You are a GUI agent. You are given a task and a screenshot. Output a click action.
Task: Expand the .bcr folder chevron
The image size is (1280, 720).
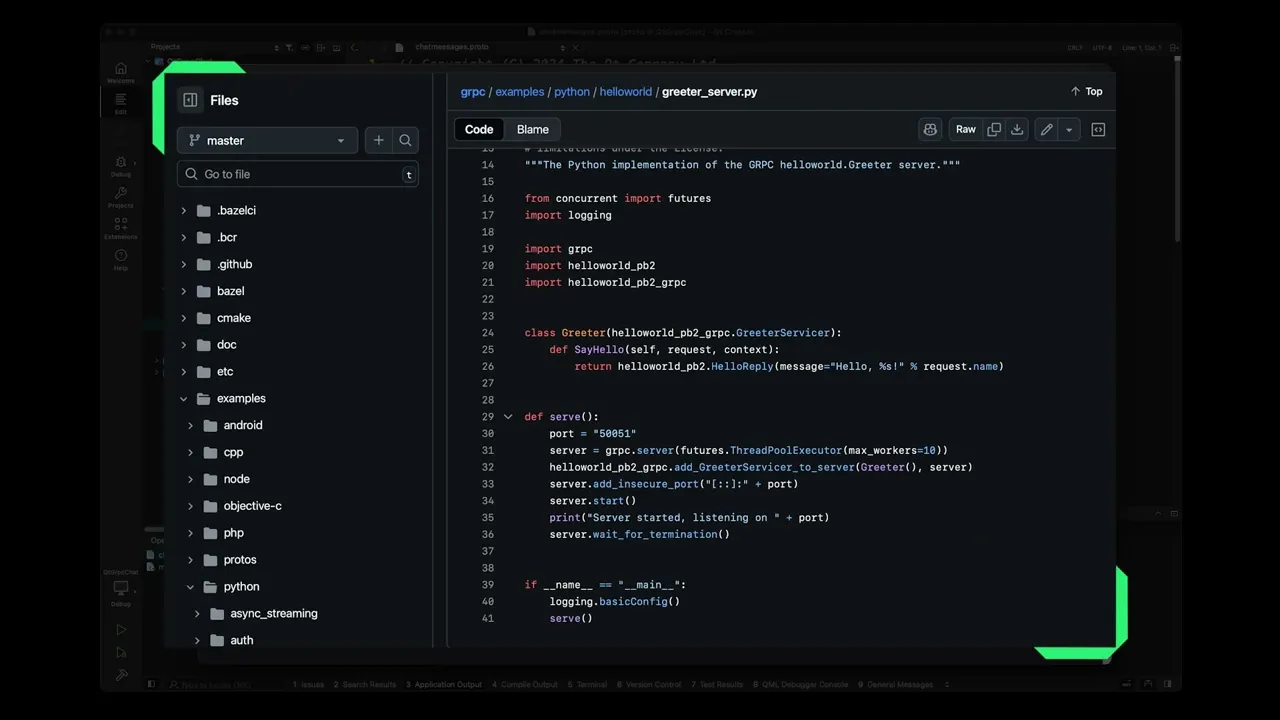(x=184, y=238)
